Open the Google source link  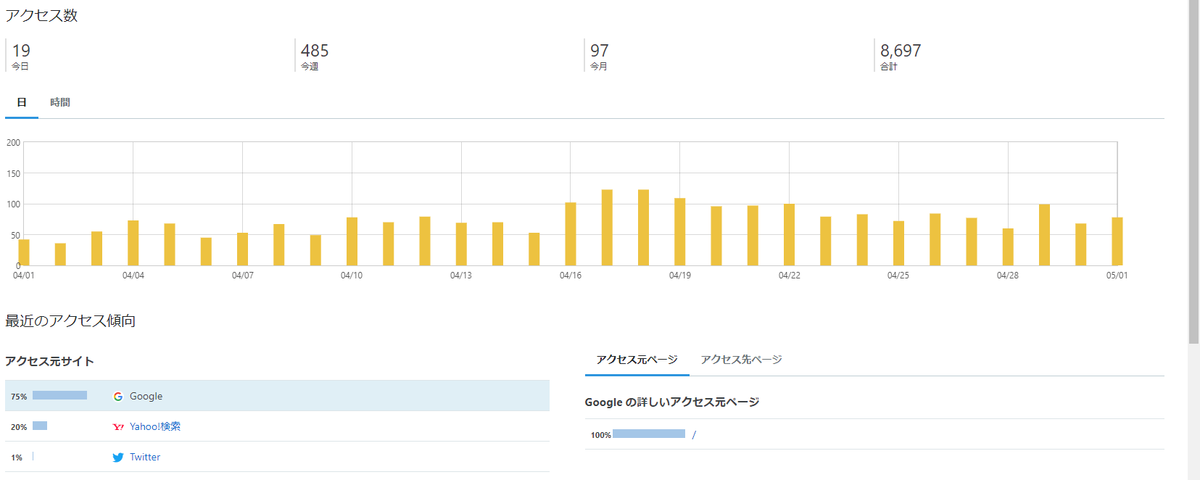coord(146,396)
